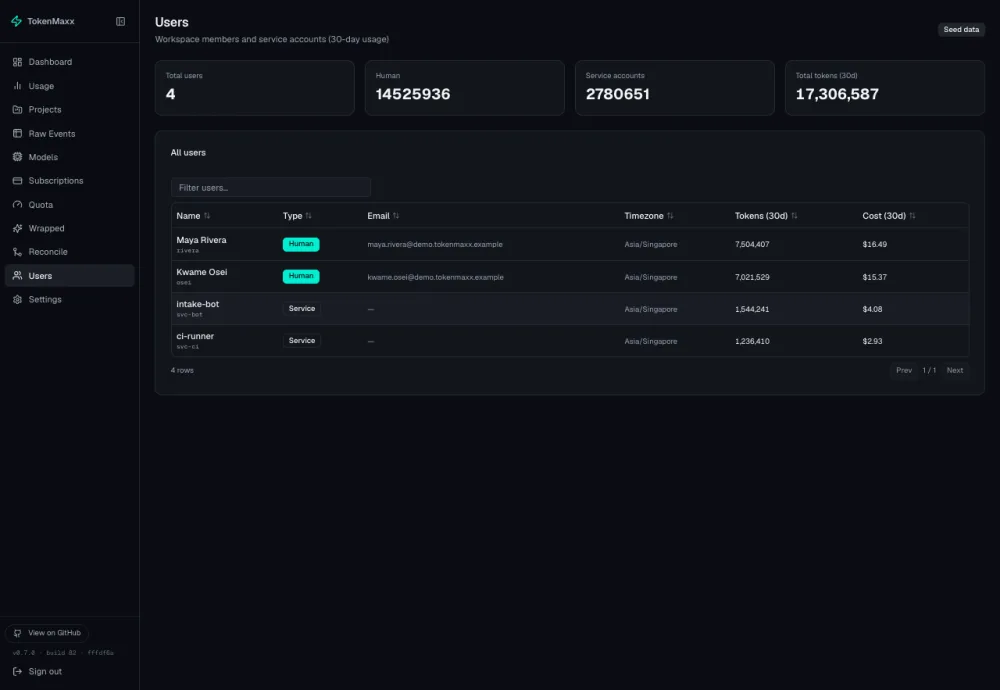Screen dimensions: 1000x690
Task: Click the Models chip icon
Action: 17,157
